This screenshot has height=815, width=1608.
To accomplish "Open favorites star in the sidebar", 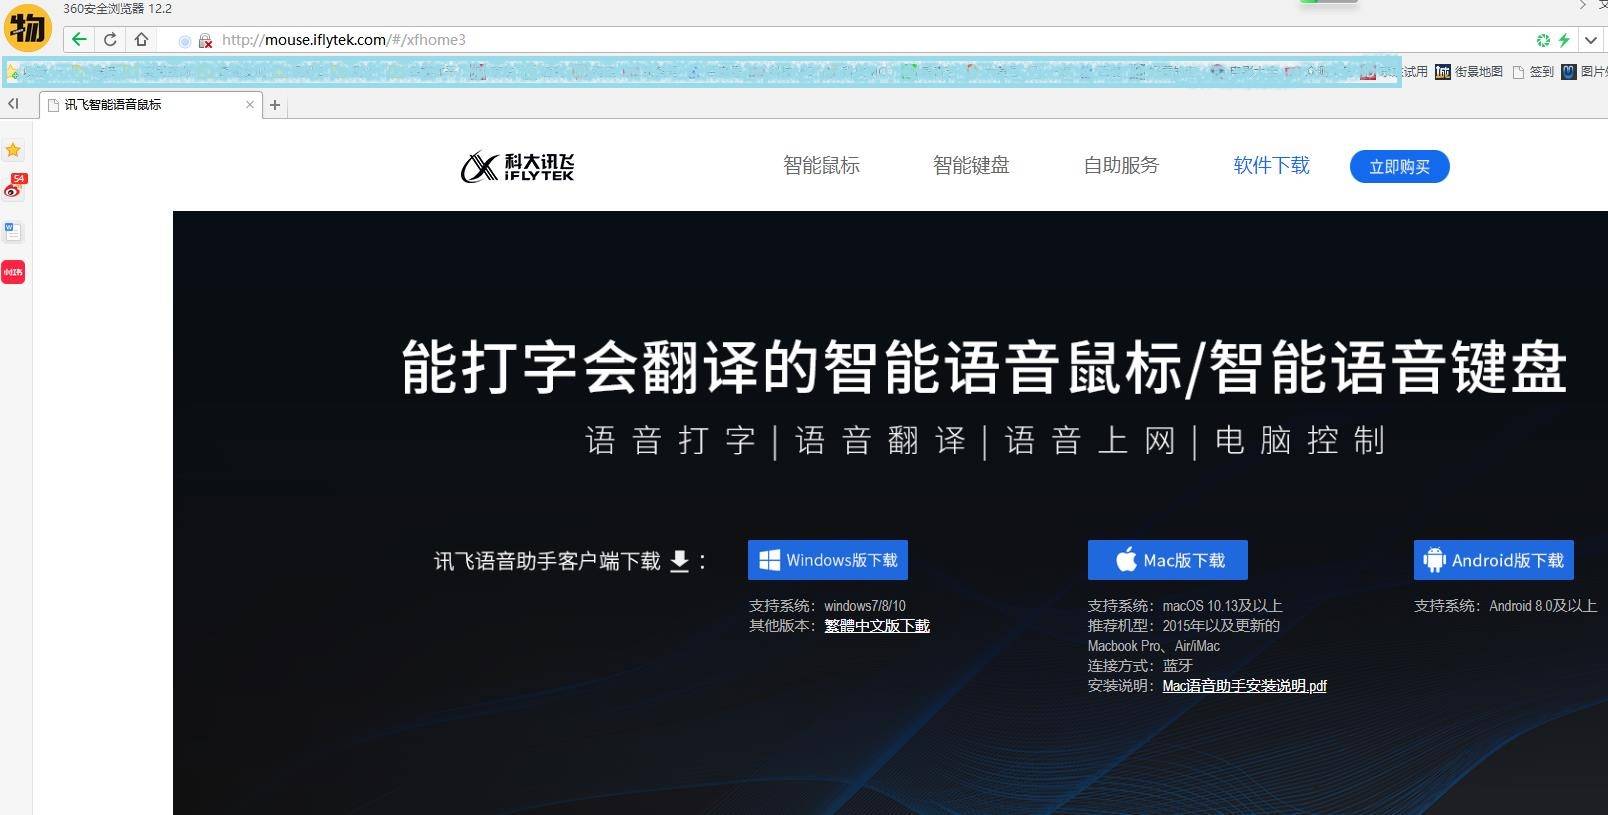I will 13,150.
